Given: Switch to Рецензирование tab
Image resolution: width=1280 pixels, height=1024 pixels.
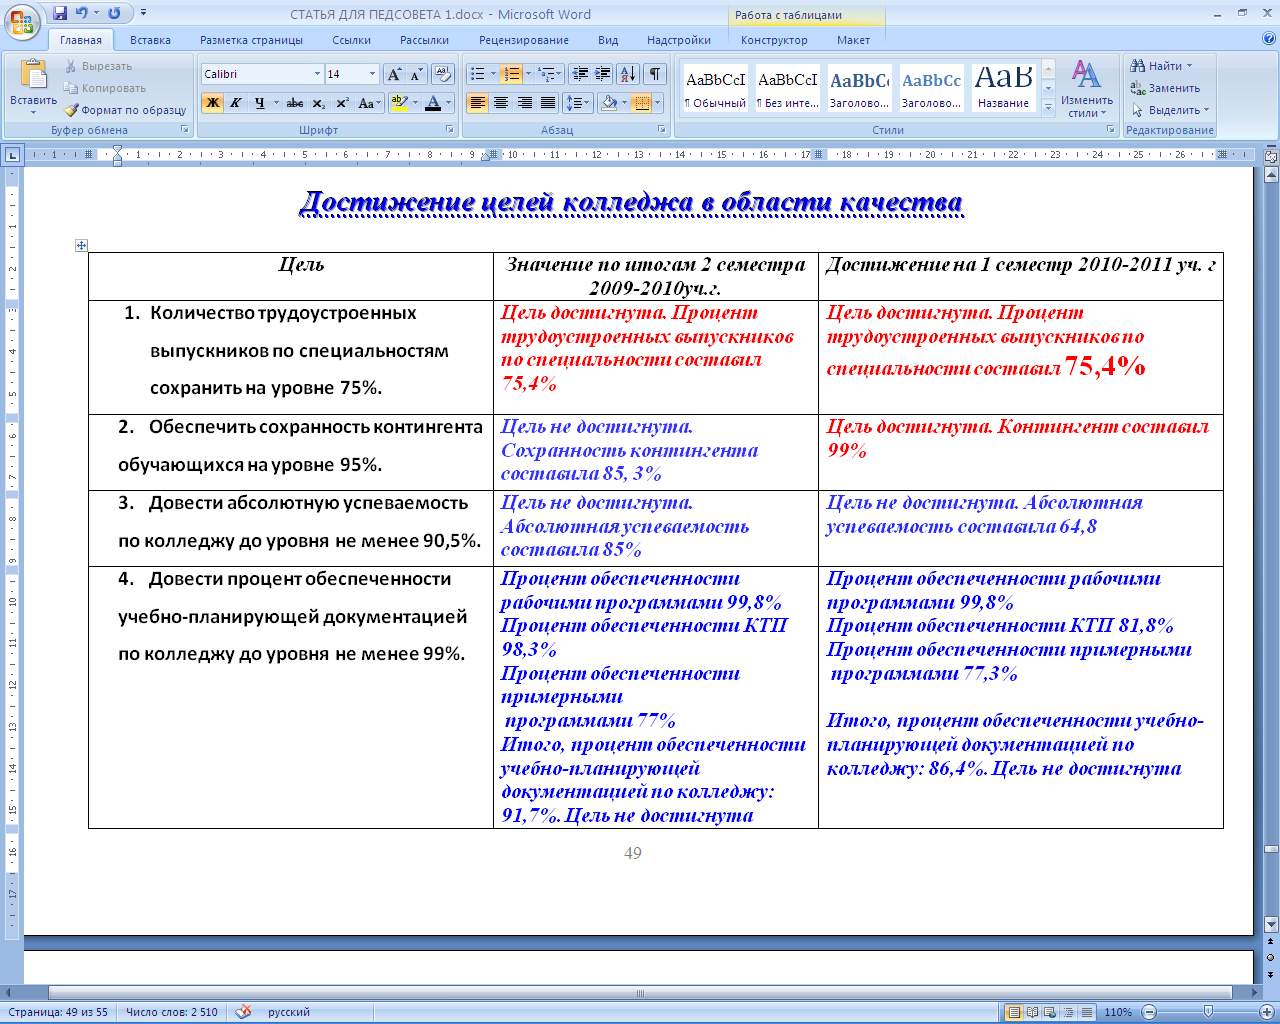Looking at the screenshot, I should (x=524, y=40).
